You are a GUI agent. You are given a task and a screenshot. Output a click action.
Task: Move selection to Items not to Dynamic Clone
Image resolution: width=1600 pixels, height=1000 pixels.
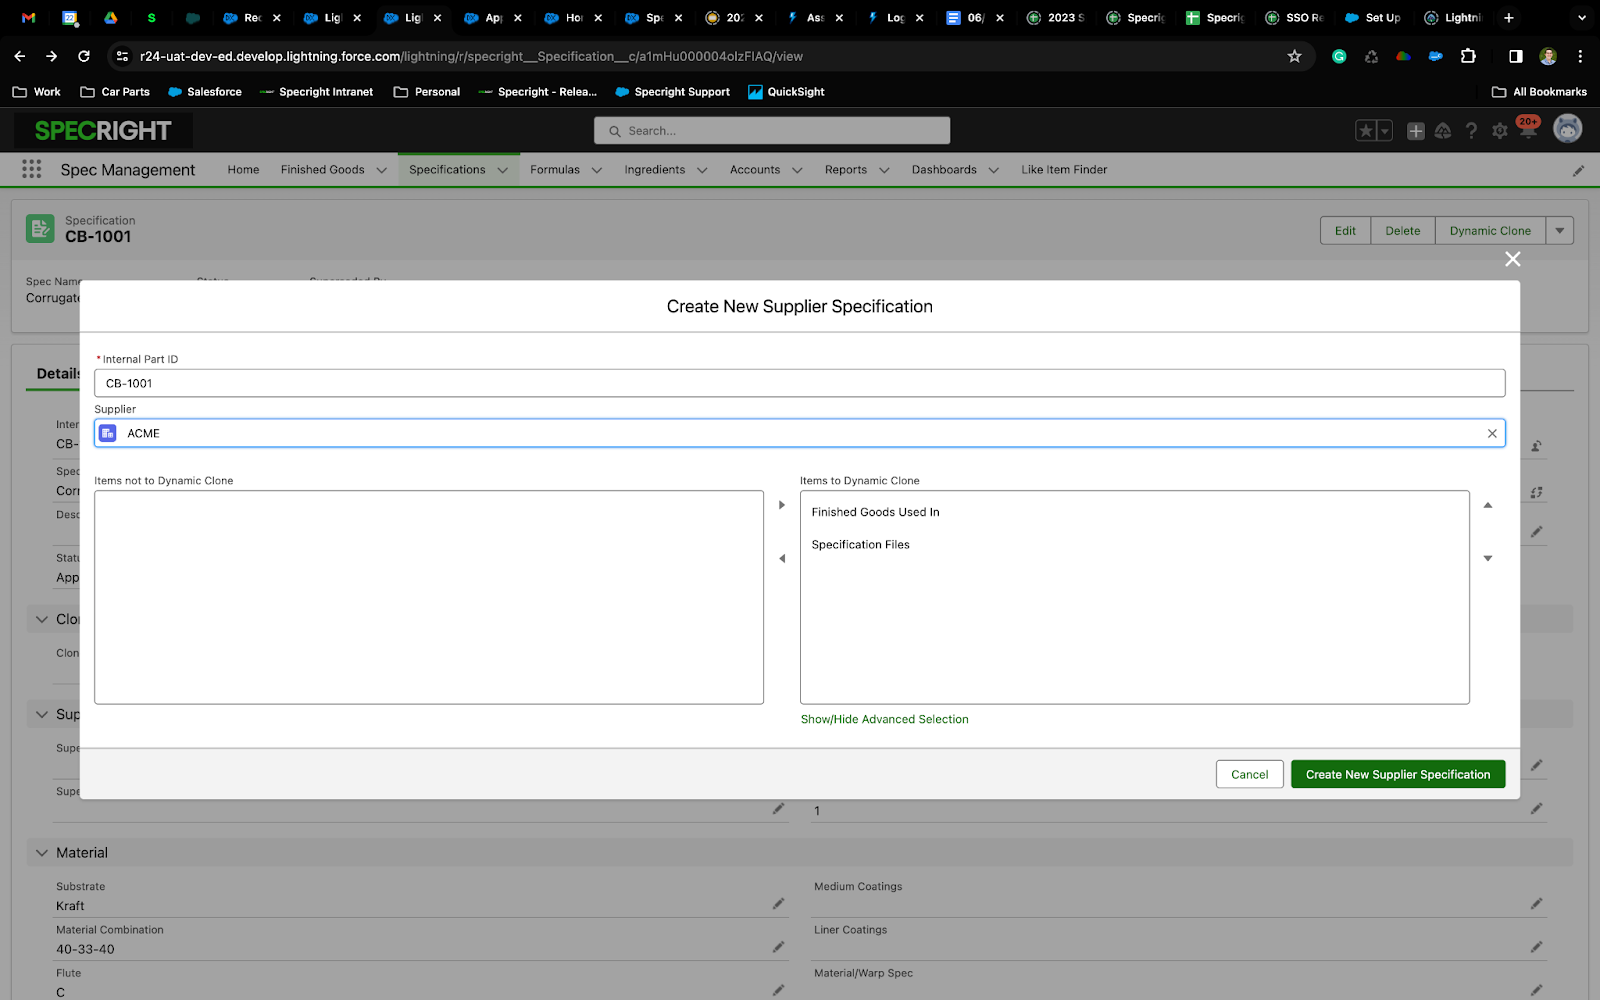pos(782,559)
